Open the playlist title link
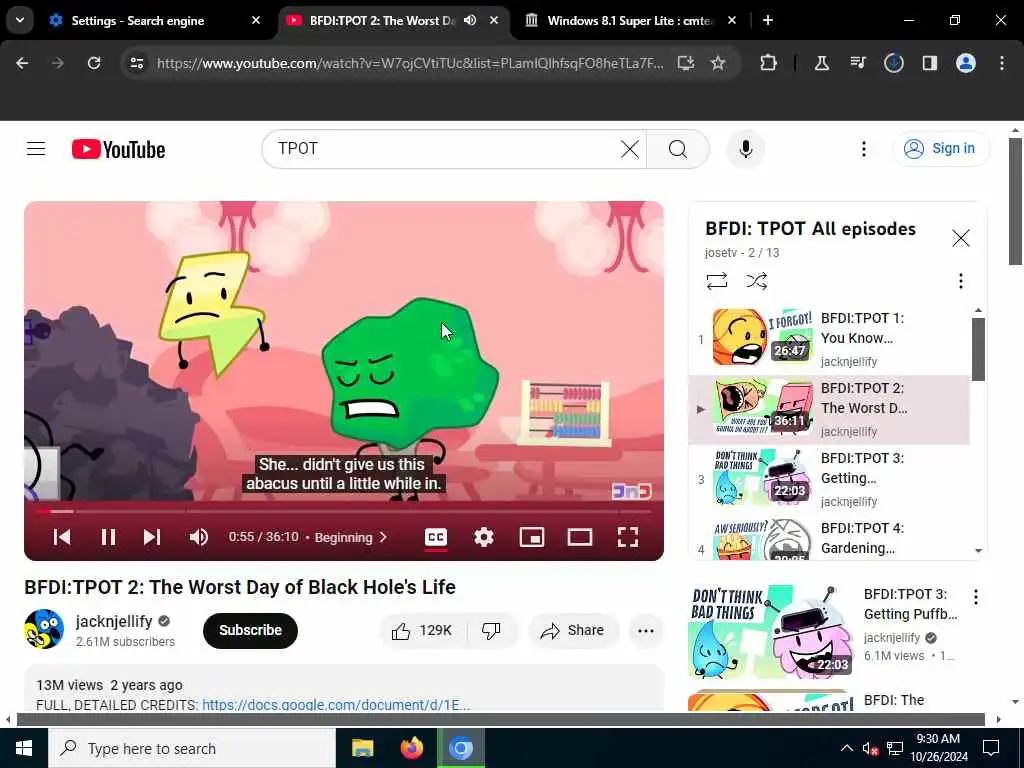1024x768 pixels. 810,229
